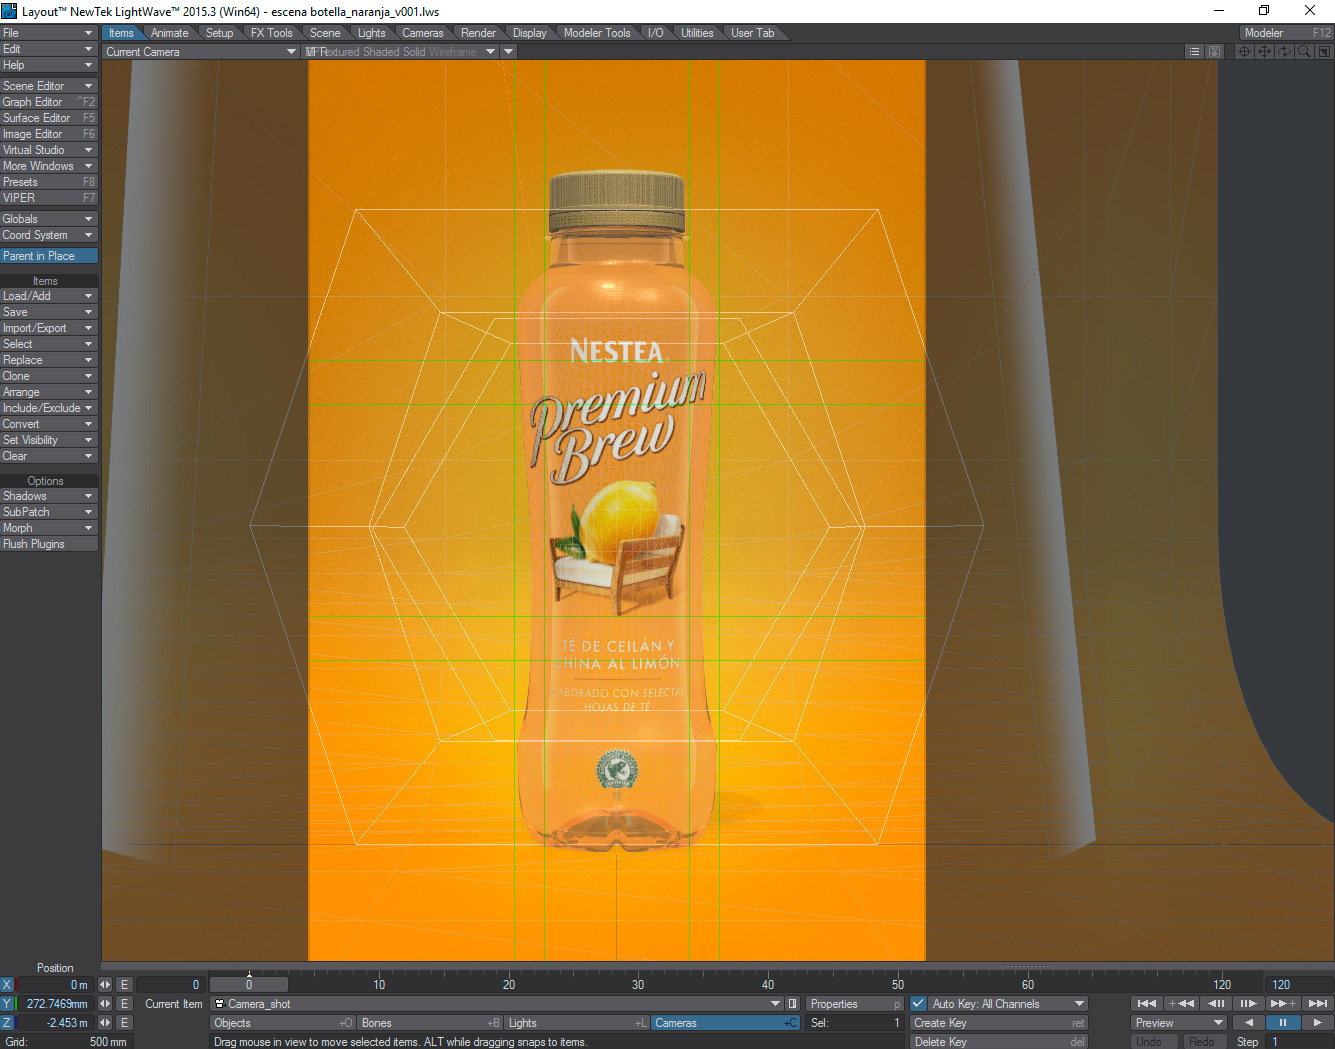The width and height of the screenshot is (1335, 1049).
Task: Click the timeline frame slider at 0
Action: pyautogui.click(x=249, y=985)
